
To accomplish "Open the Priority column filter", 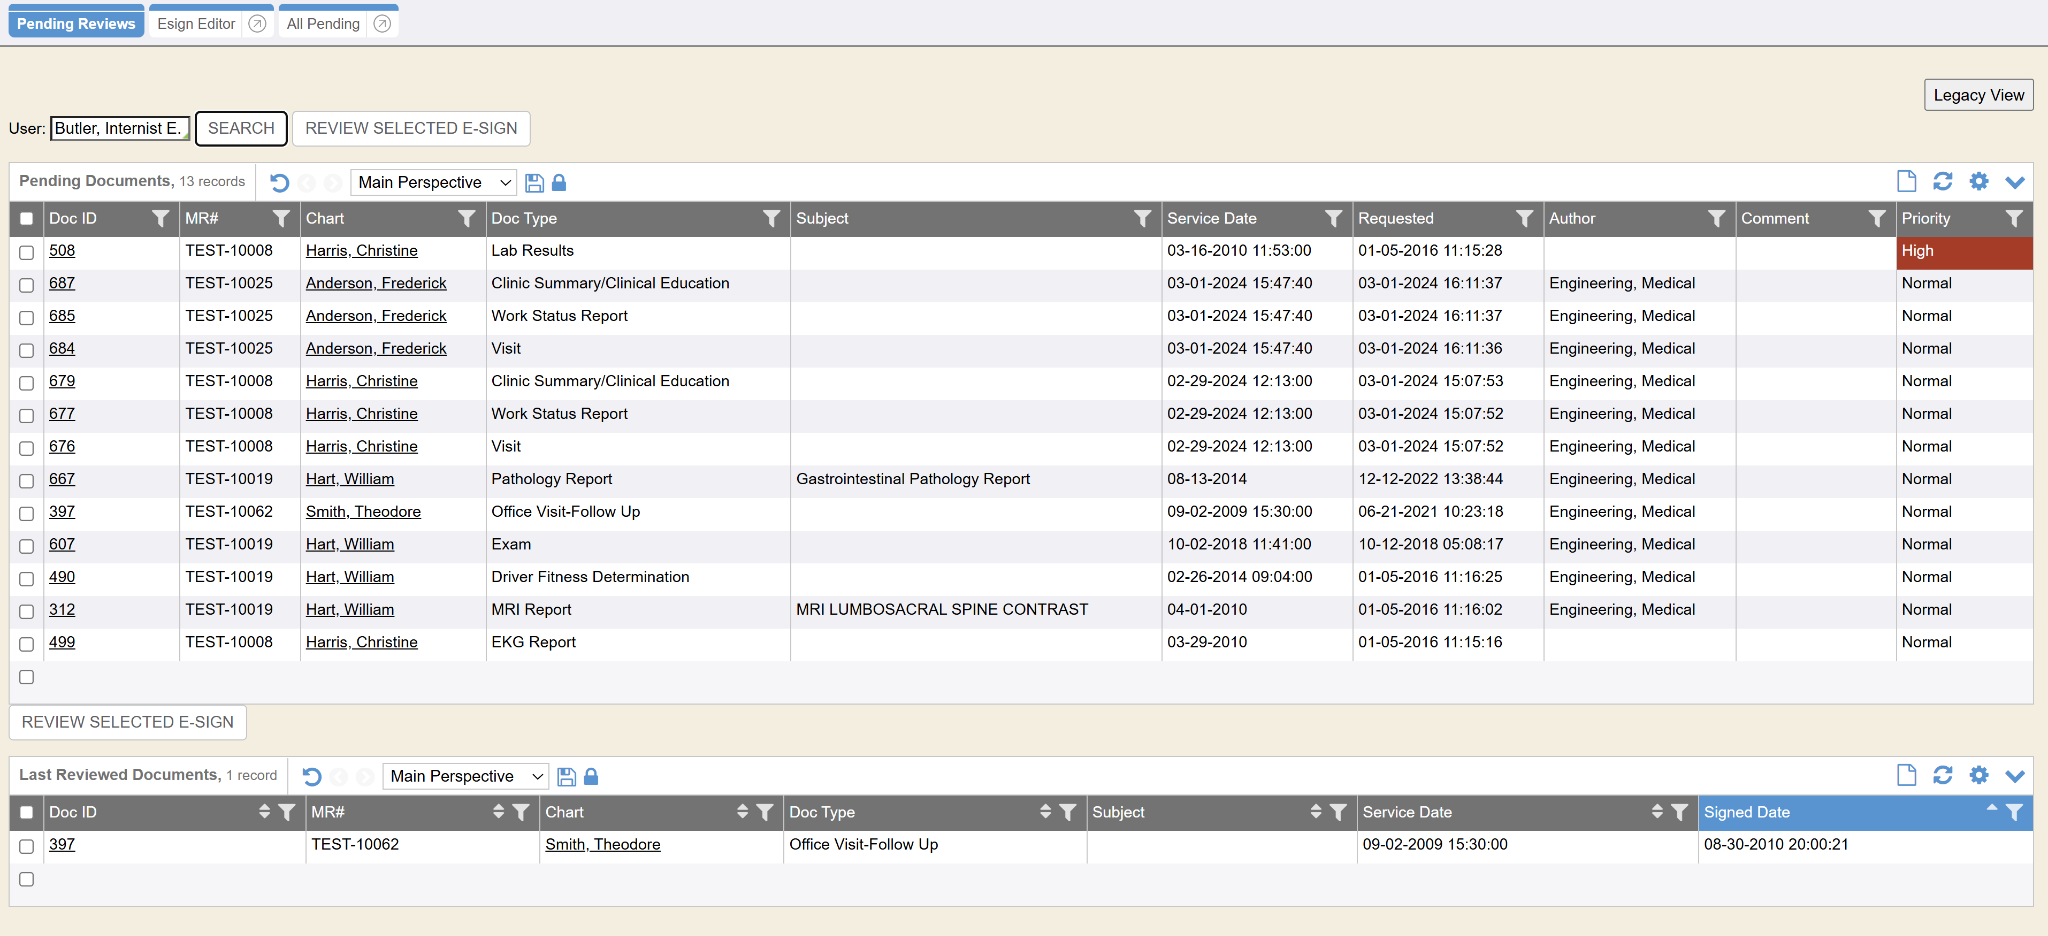I will click(2014, 219).
